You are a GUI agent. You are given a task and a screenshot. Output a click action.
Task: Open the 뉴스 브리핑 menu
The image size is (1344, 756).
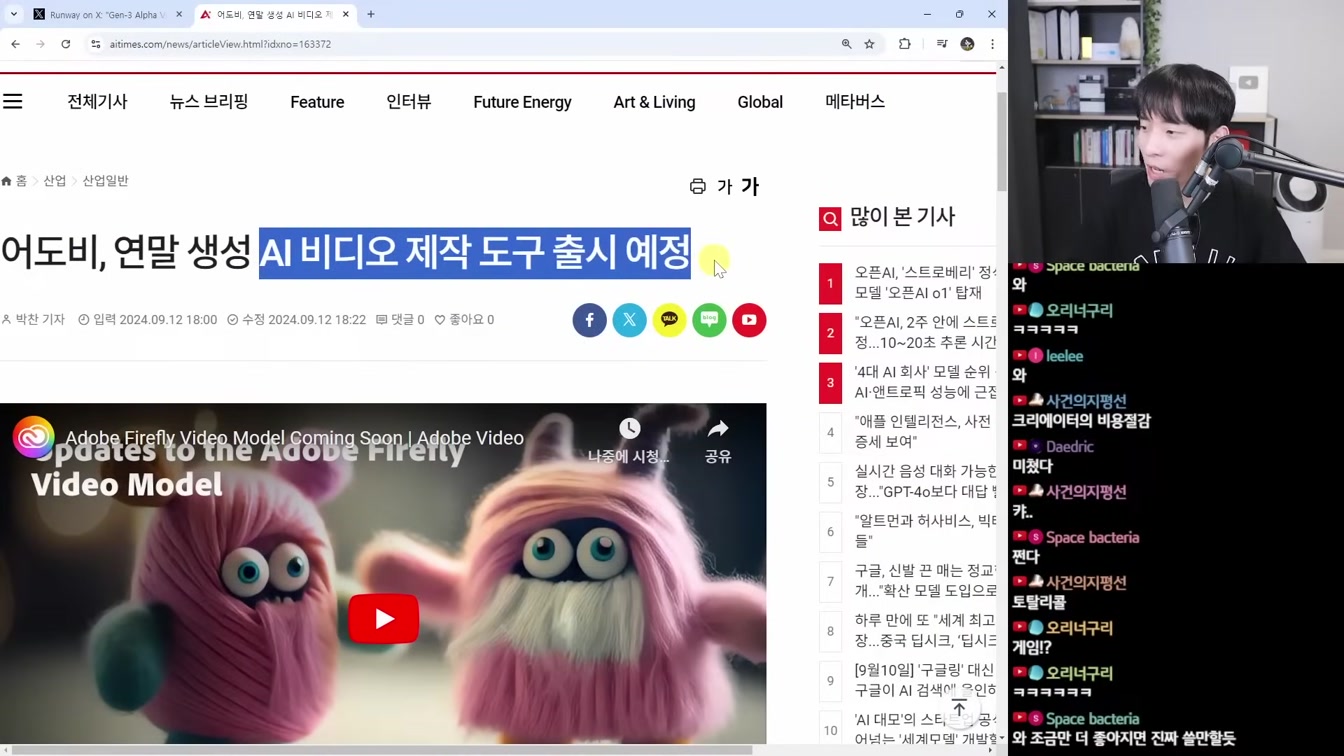click(209, 102)
